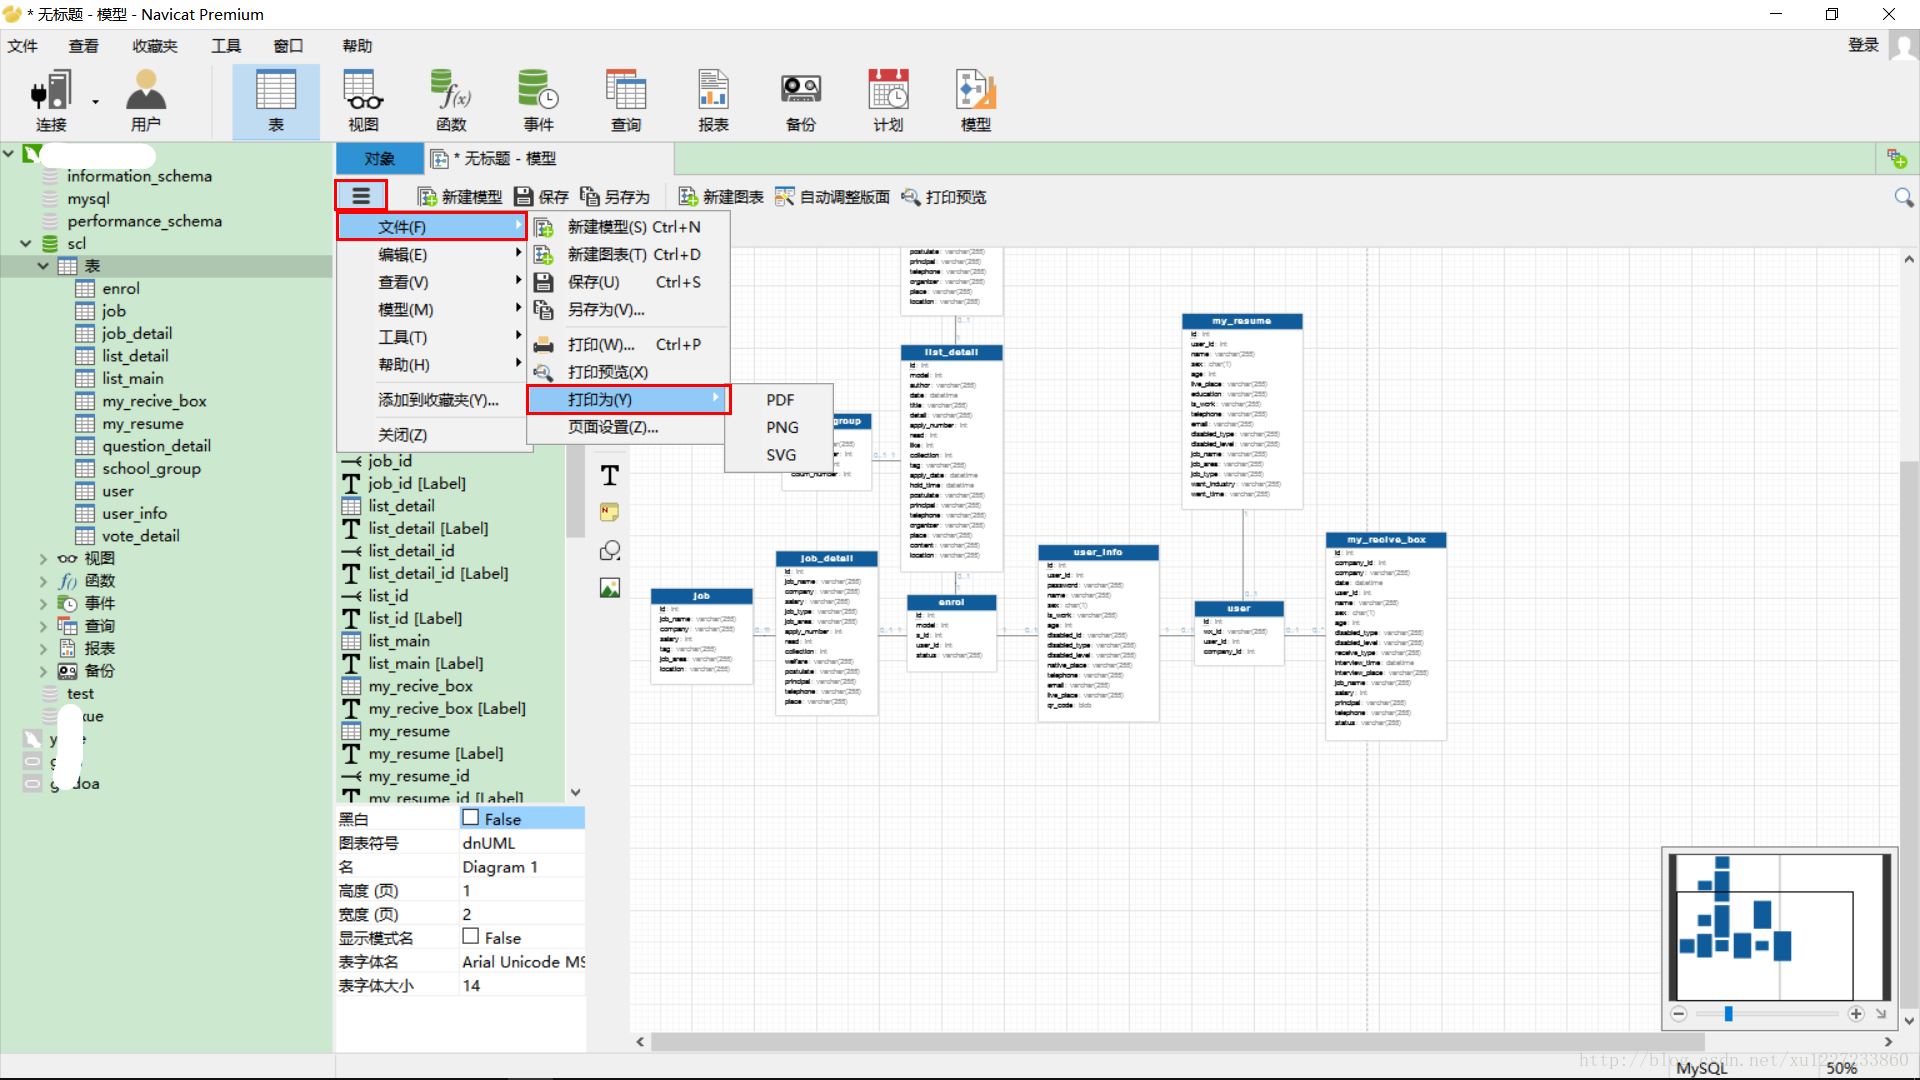This screenshot has width=1920, height=1080.
Task: Select PNG export option from submenu
Action: click(x=781, y=426)
